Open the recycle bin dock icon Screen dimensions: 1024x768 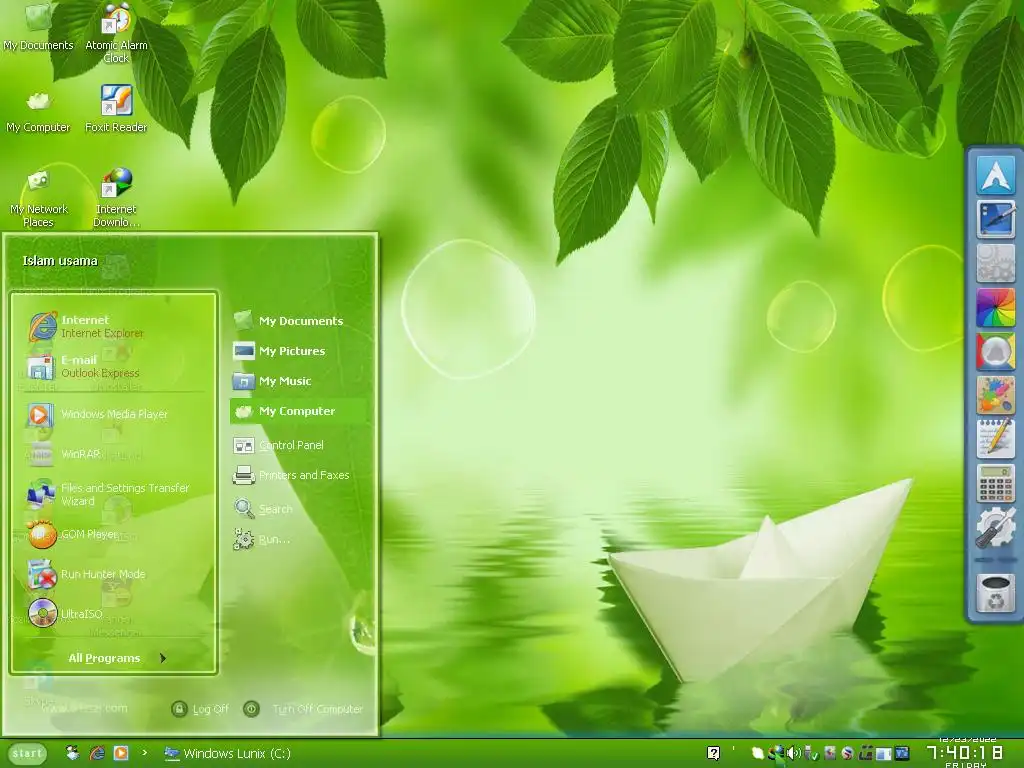(995, 593)
